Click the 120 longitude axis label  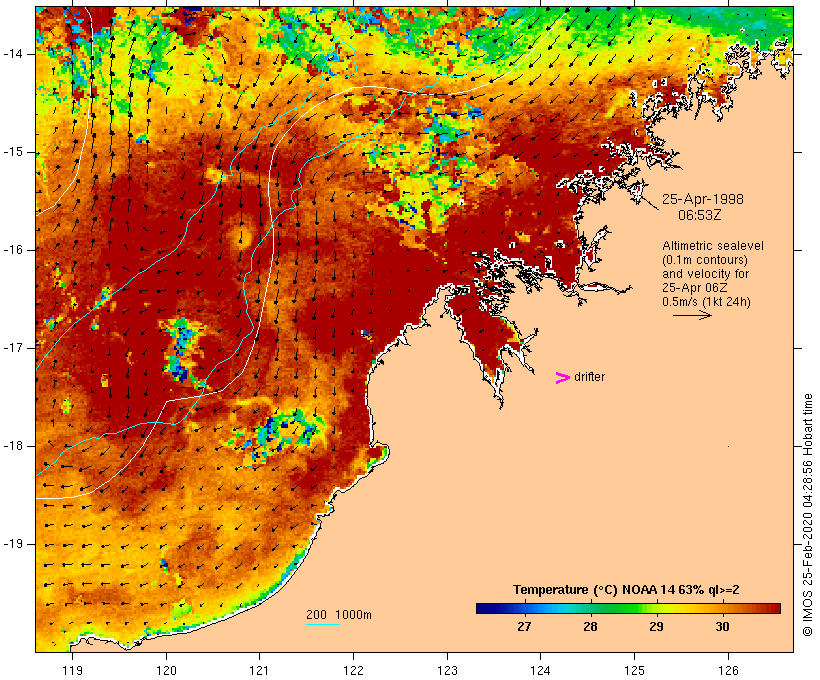click(166, 670)
